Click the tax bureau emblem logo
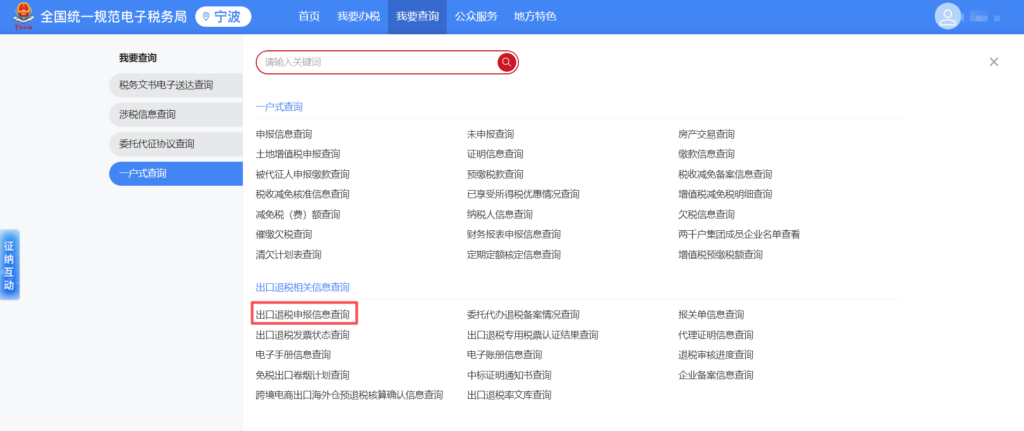1024x431 pixels. tap(20, 17)
